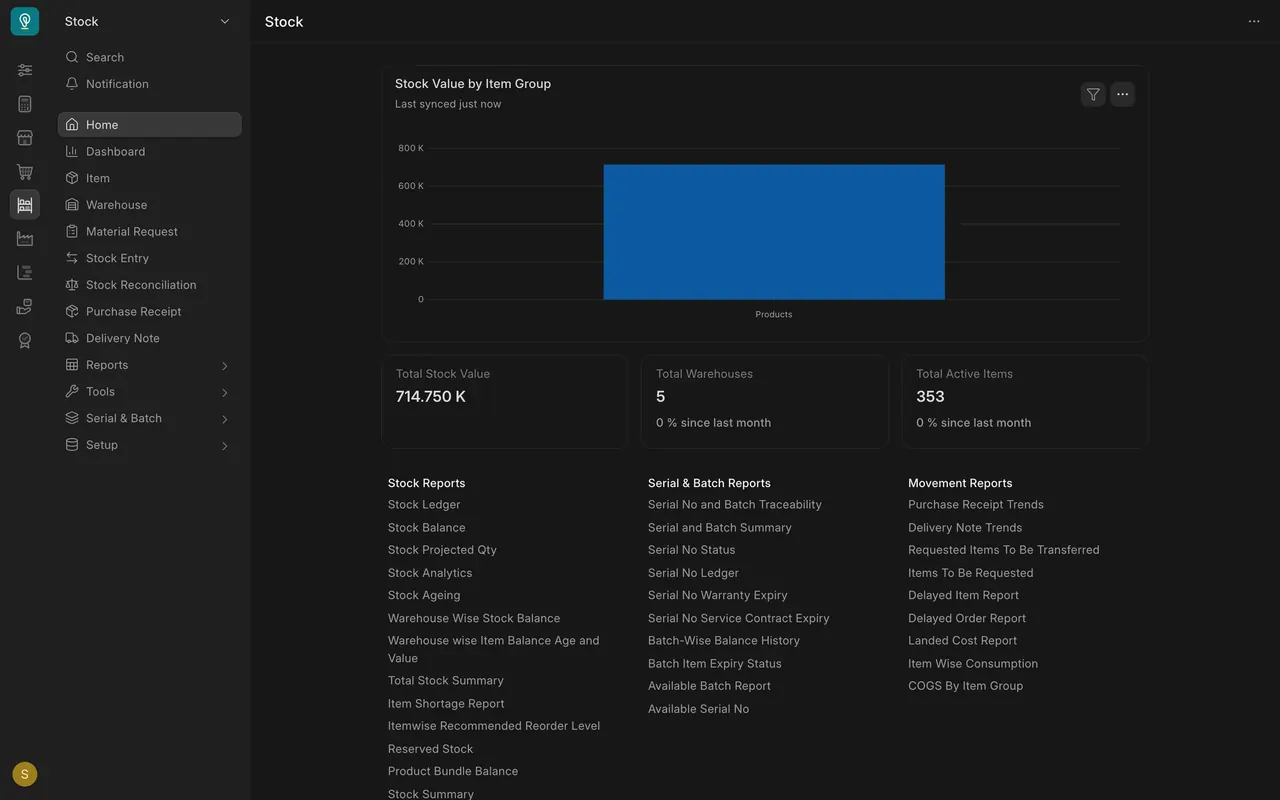Screen dimensions: 1280x800
Task: Open the Stock workspace dropdown
Action: click(148, 21)
